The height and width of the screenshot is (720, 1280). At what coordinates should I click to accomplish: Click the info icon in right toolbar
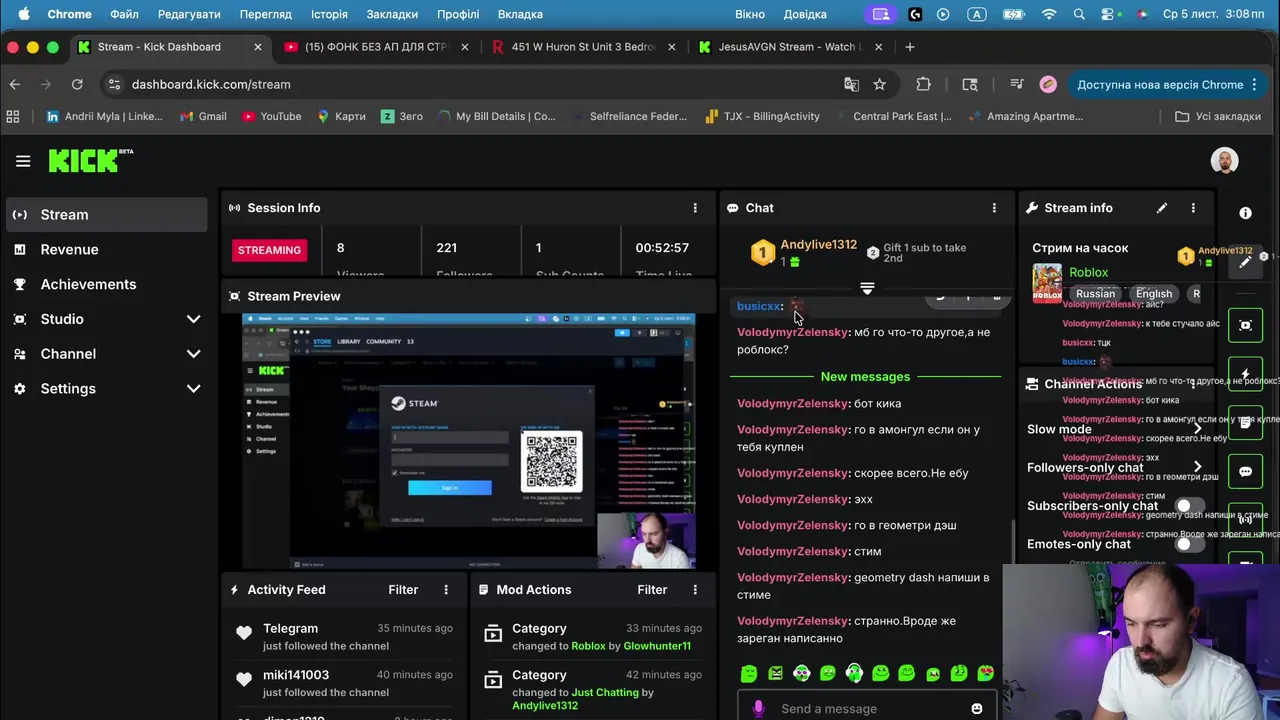(1245, 213)
